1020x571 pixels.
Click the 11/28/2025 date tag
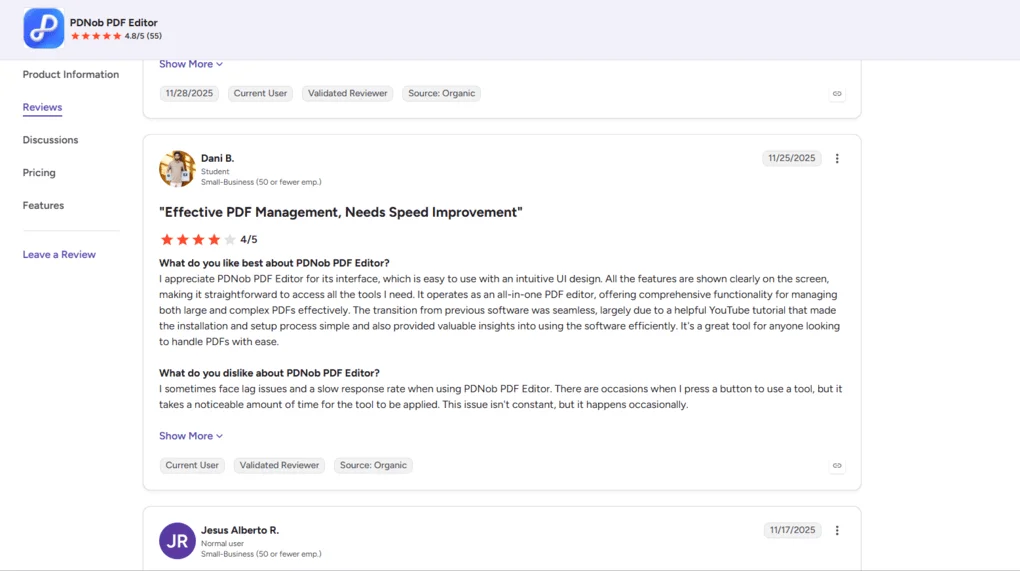189,93
